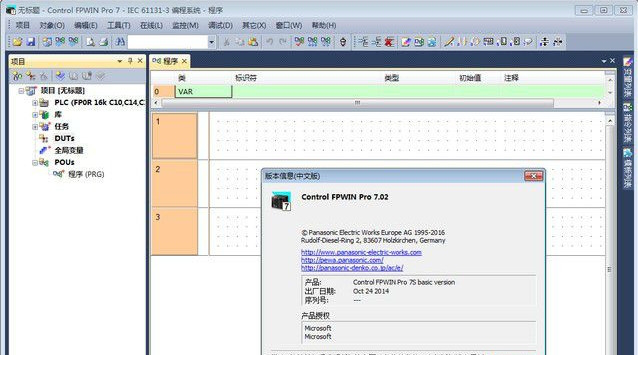Click the clipboard Paste icon
Viewport: 638px width, 369px height.
coord(253,41)
